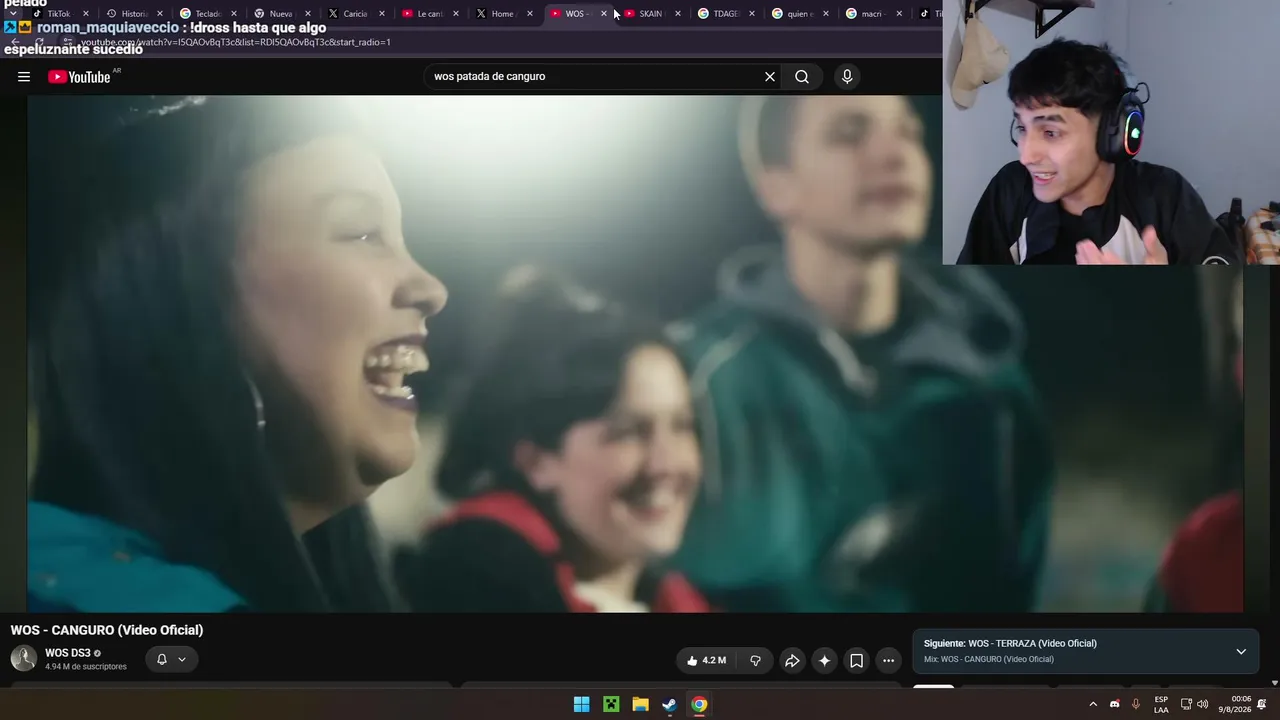This screenshot has height=720, width=1280.
Task: Like the WOS - CANGURO video
Action: click(x=706, y=660)
